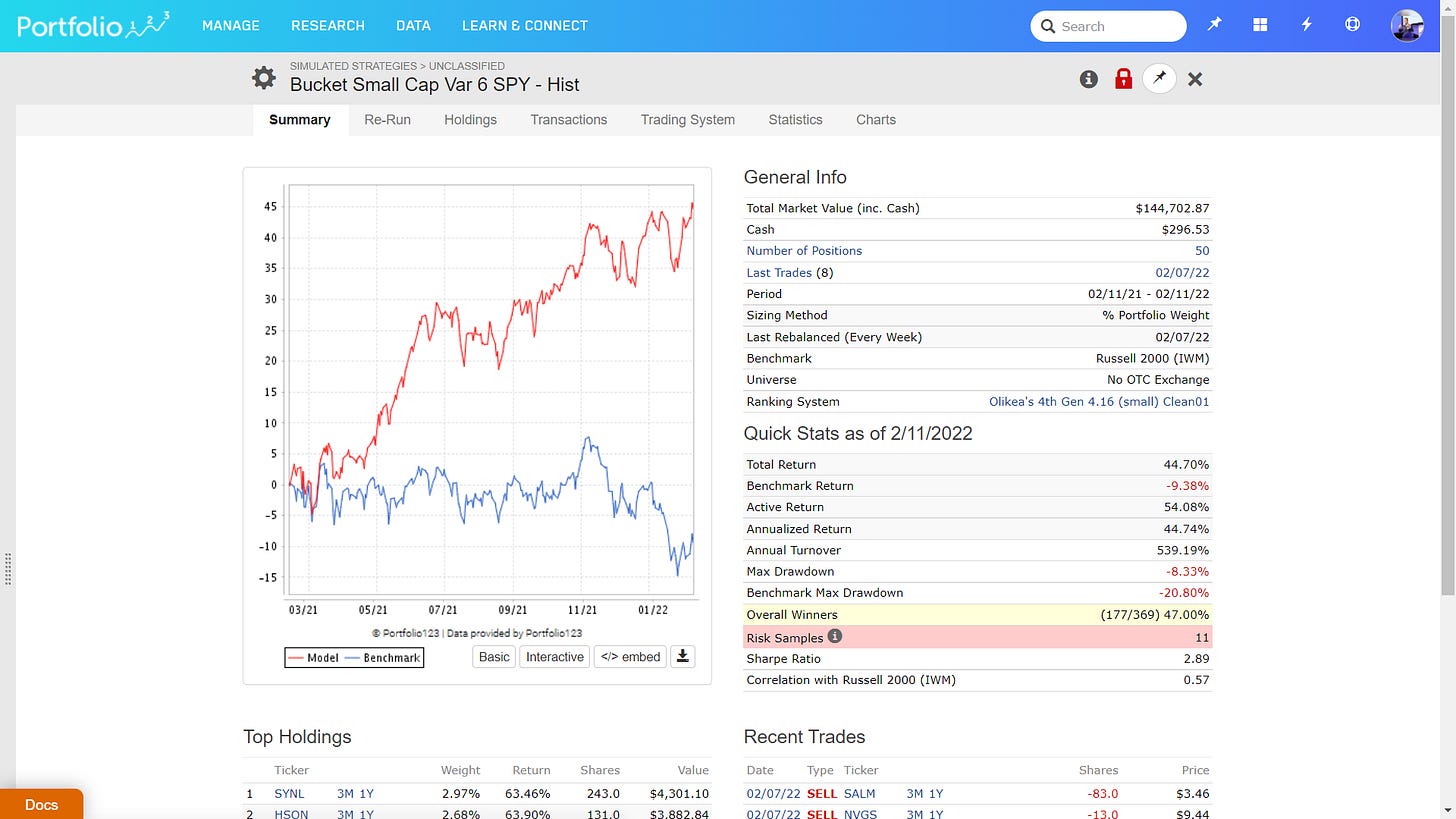The height and width of the screenshot is (819, 1456).
Task: Click the magnifier icon in search box
Action: point(1048,26)
